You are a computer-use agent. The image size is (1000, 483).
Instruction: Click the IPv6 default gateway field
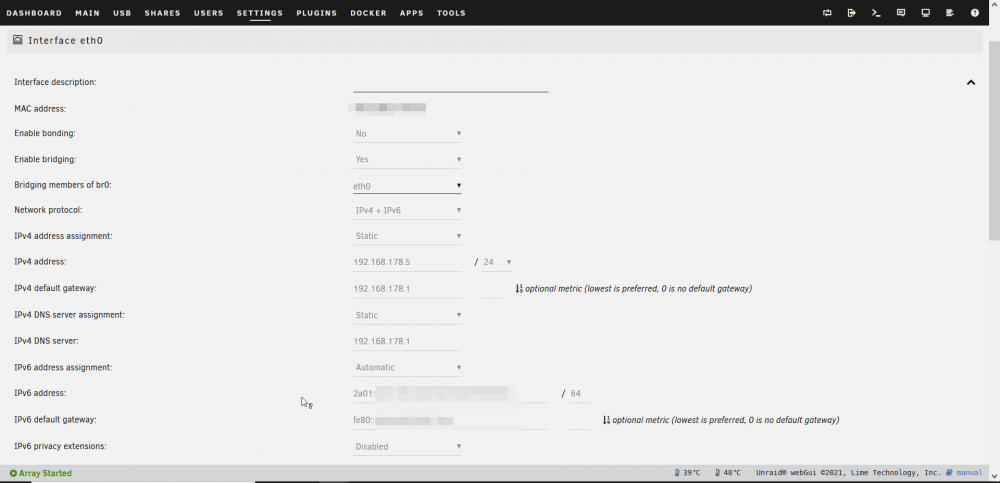[450, 420]
